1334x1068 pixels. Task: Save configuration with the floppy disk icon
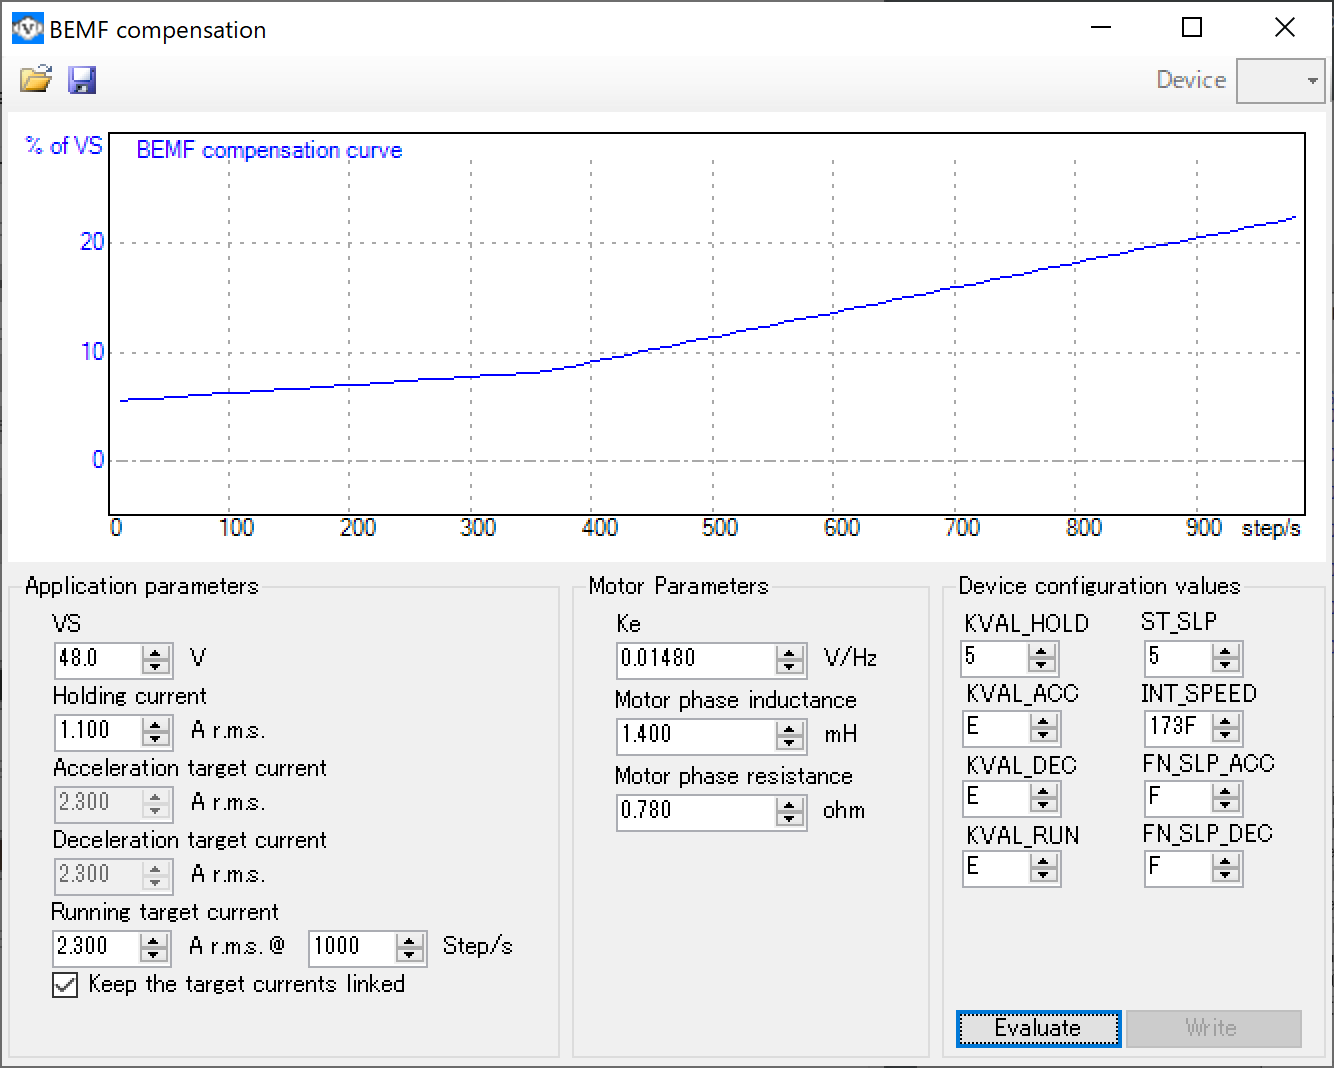(82, 80)
